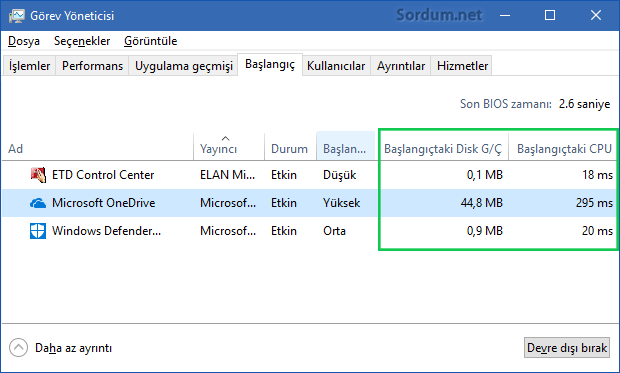Open the Dosya menu

click(24, 41)
